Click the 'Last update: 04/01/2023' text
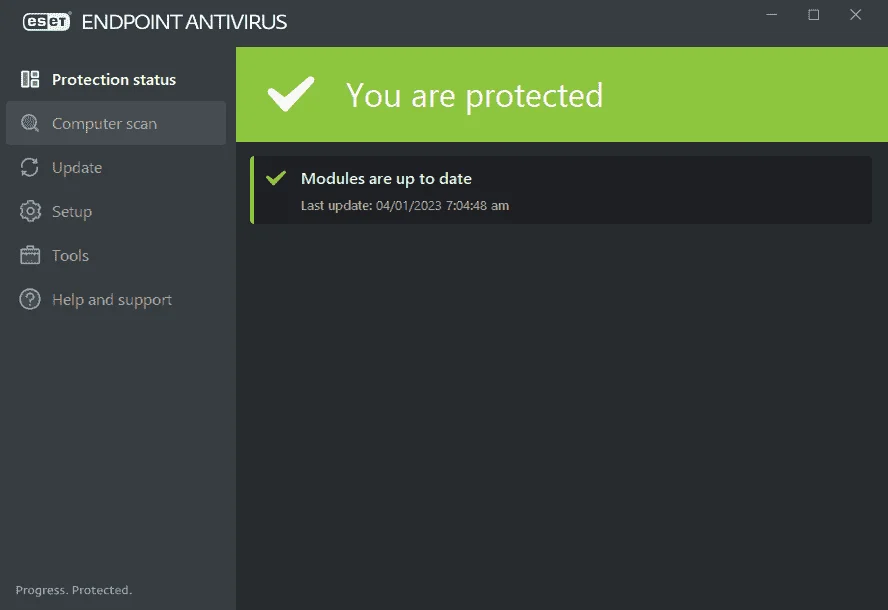 pos(405,206)
